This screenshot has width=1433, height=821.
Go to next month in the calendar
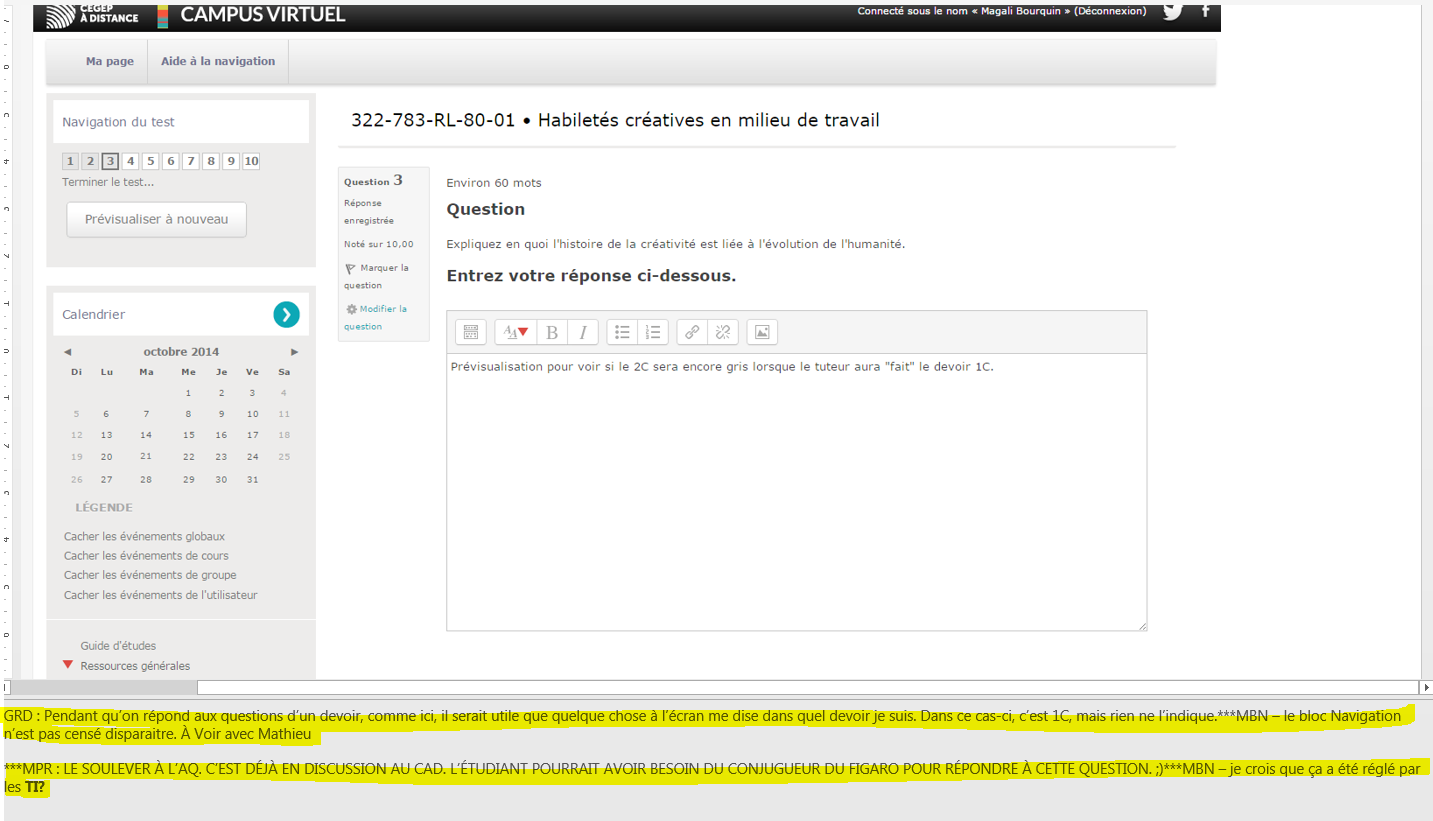[x=295, y=352]
